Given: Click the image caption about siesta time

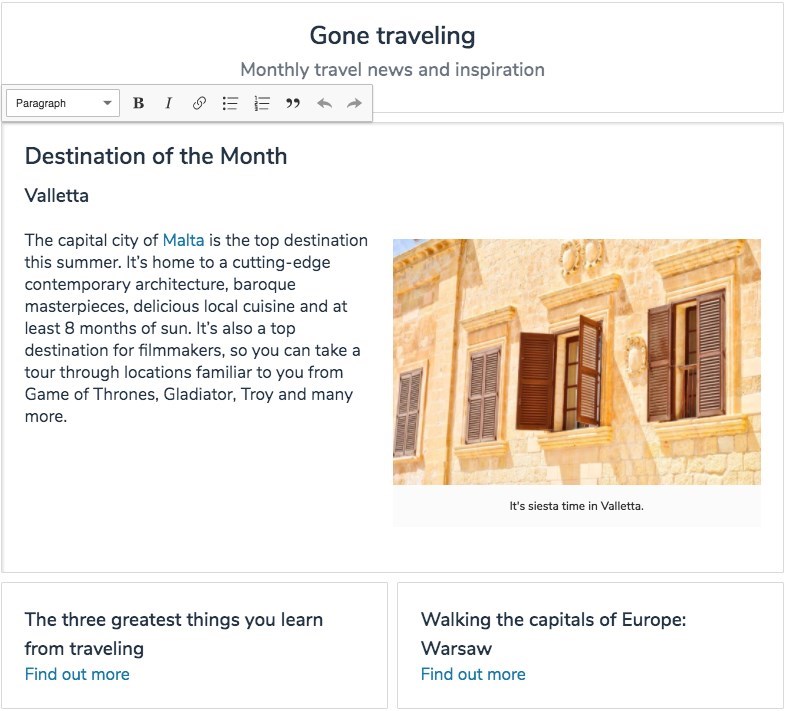Looking at the screenshot, I should click(x=576, y=506).
